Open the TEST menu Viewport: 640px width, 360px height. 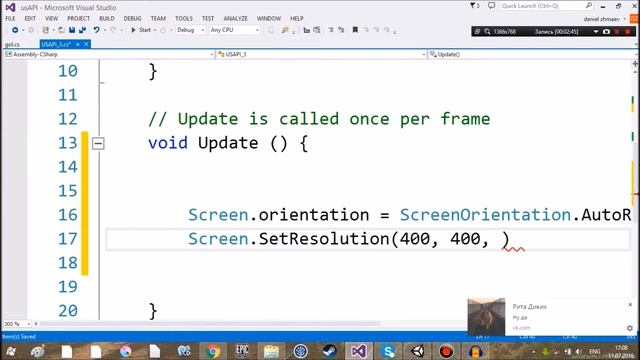208,18
